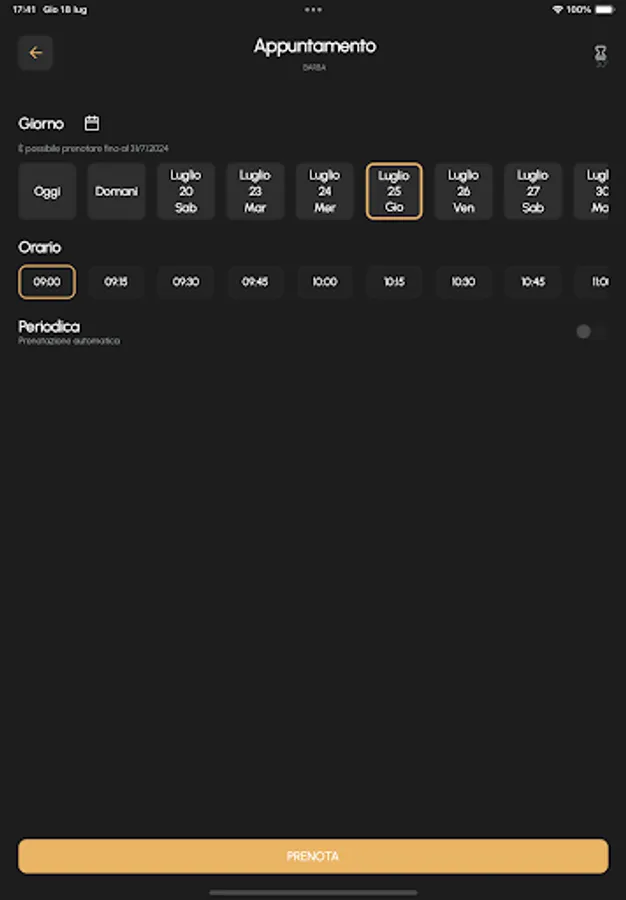Select Oggi as the appointment day

click(47, 191)
